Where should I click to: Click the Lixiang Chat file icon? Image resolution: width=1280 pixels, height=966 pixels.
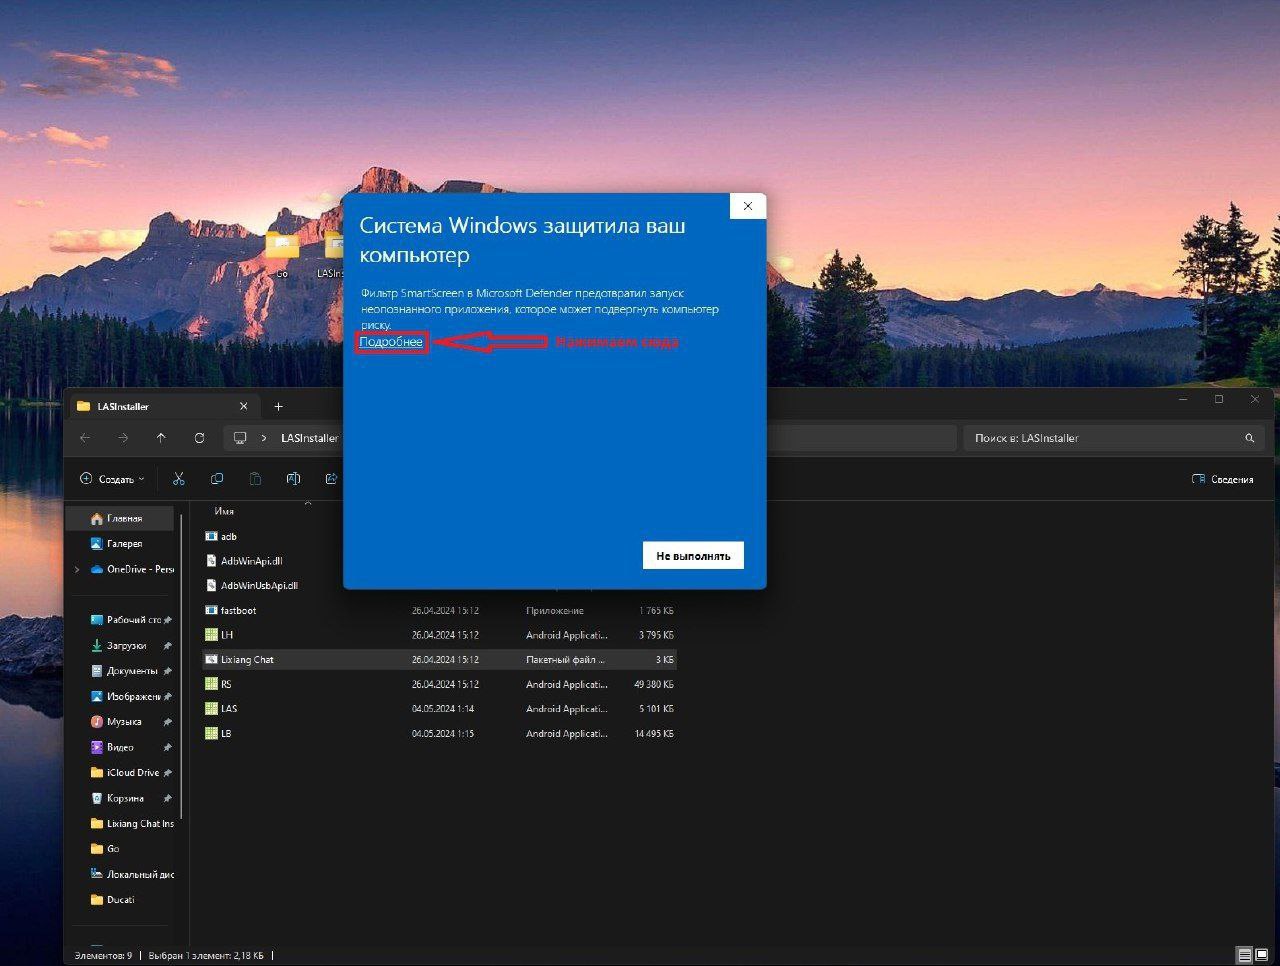[x=211, y=660]
